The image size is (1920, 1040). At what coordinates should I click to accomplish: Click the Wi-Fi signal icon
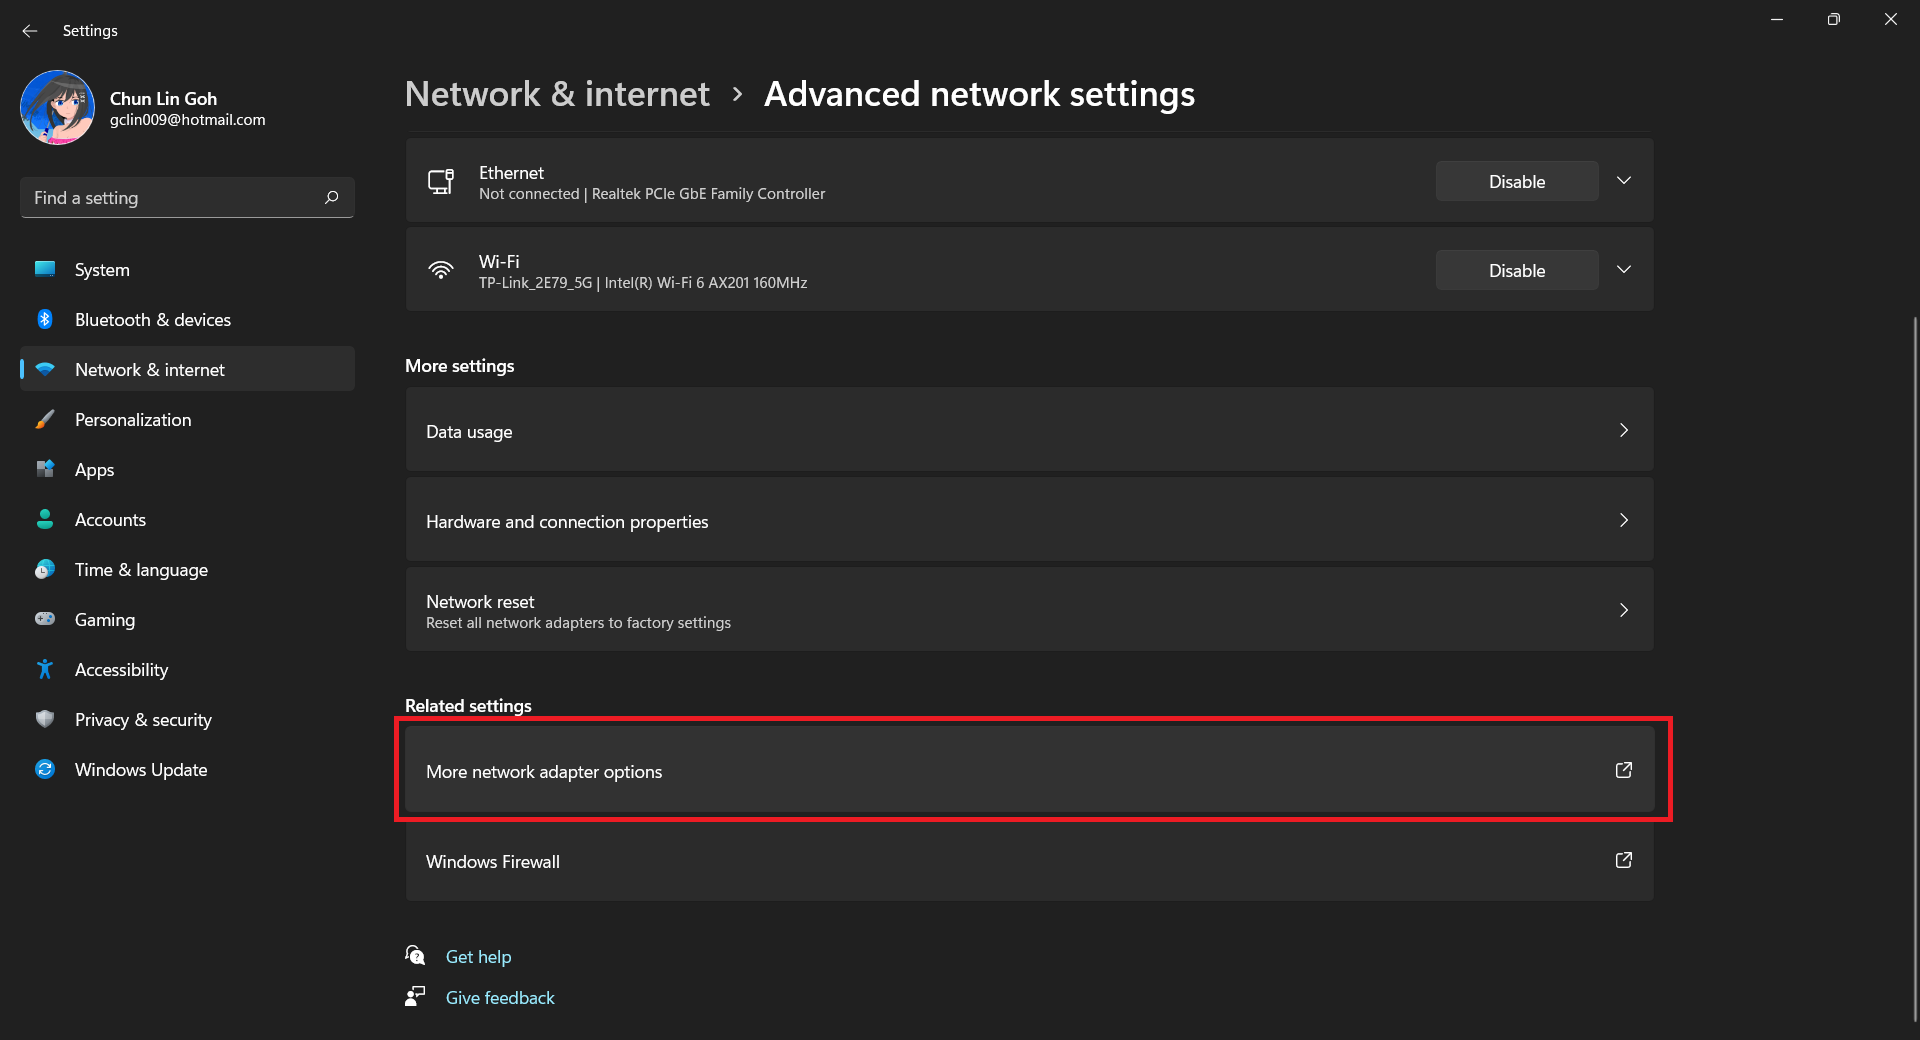441,270
